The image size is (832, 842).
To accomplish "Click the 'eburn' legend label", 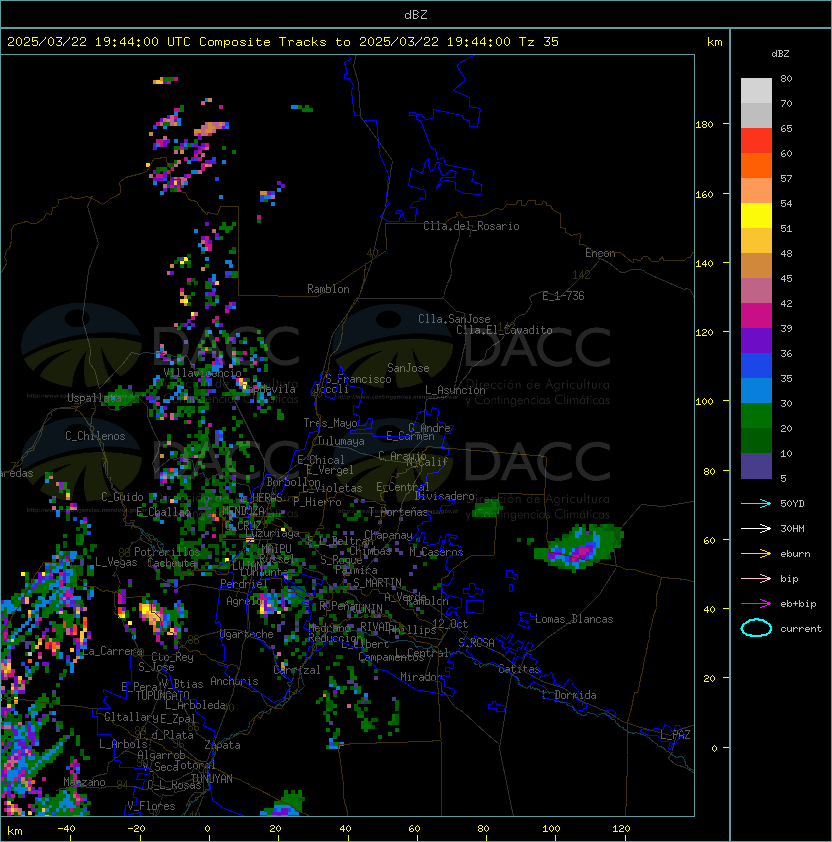I will tap(795, 554).
